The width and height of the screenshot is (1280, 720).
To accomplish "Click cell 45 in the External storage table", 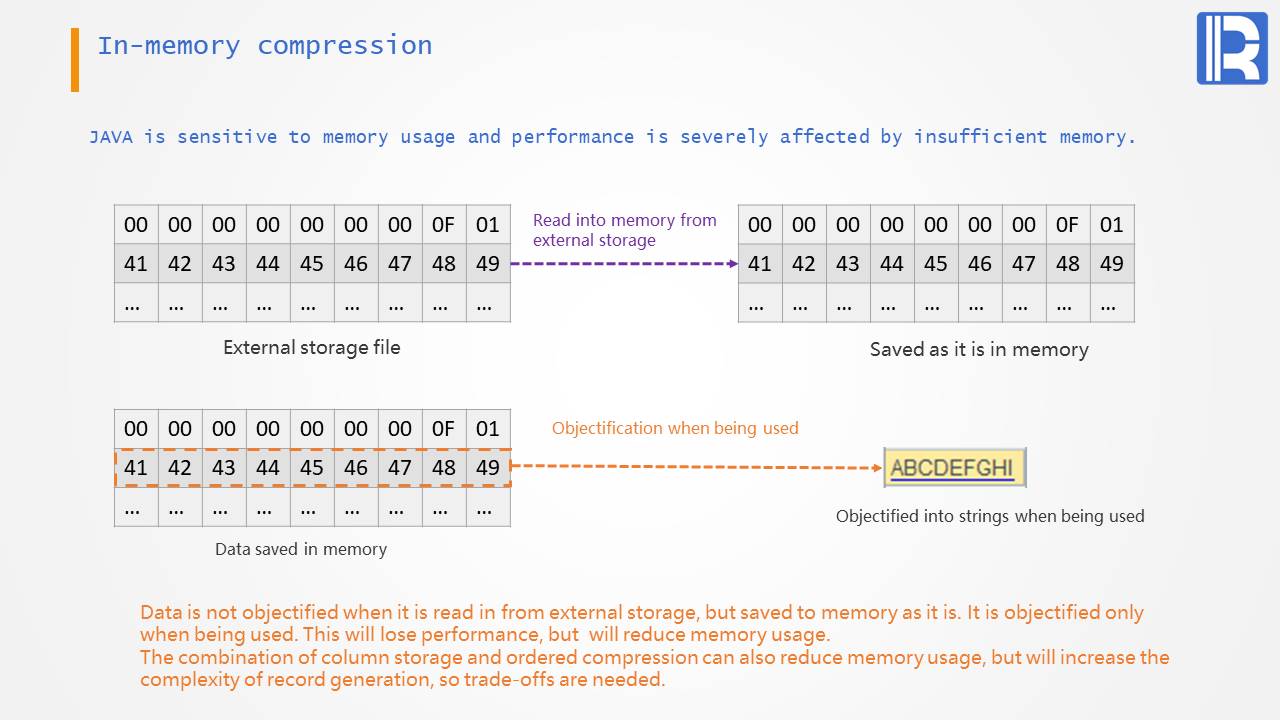I will [312, 264].
